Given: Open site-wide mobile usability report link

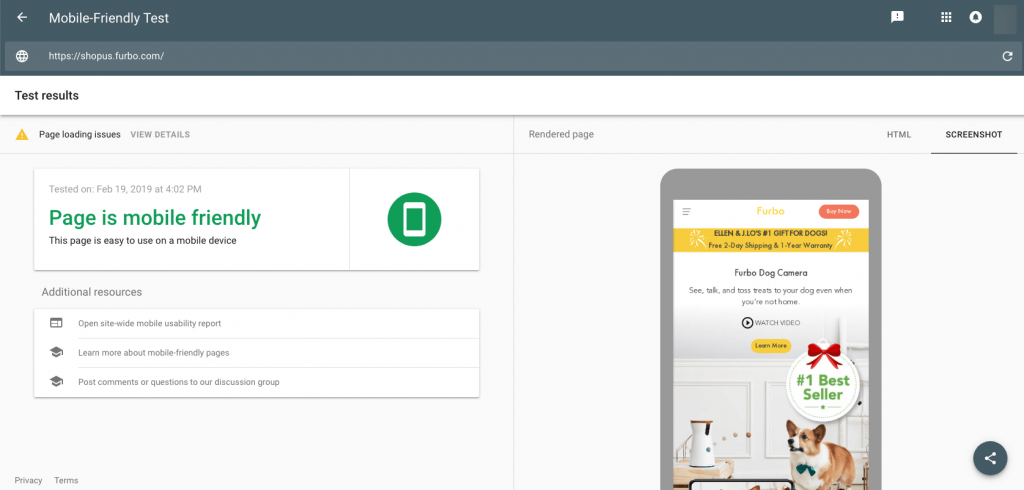Looking at the screenshot, I should pyautogui.click(x=150, y=323).
